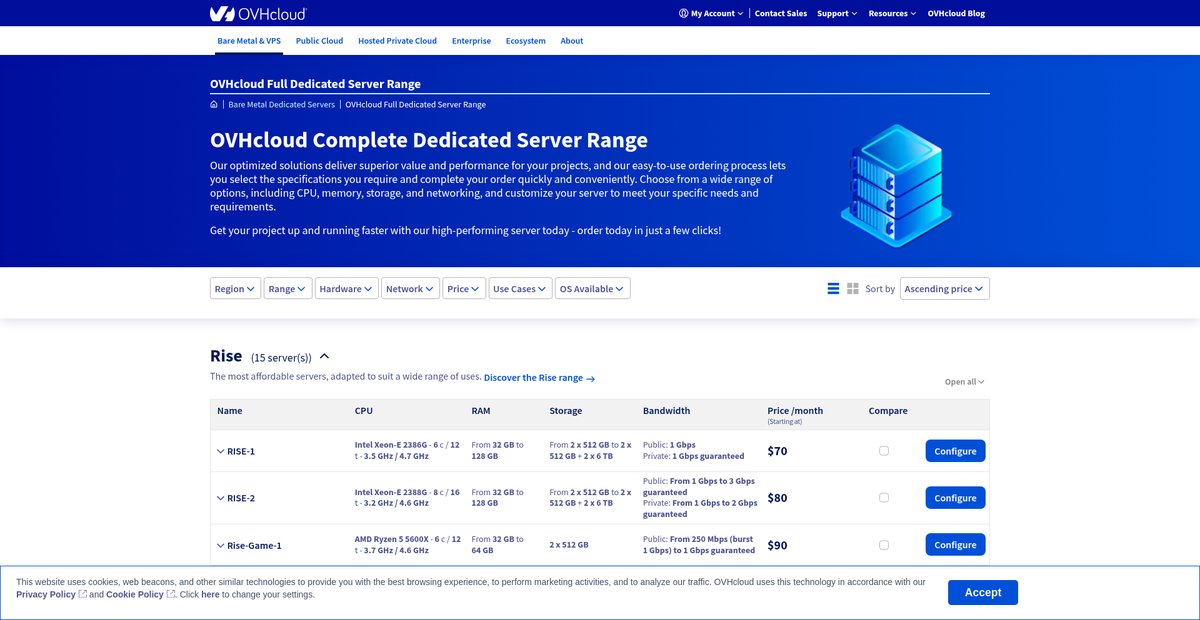Open the Price filter dropdown
This screenshot has height=620, width=1200.
[x=464, y=289]
